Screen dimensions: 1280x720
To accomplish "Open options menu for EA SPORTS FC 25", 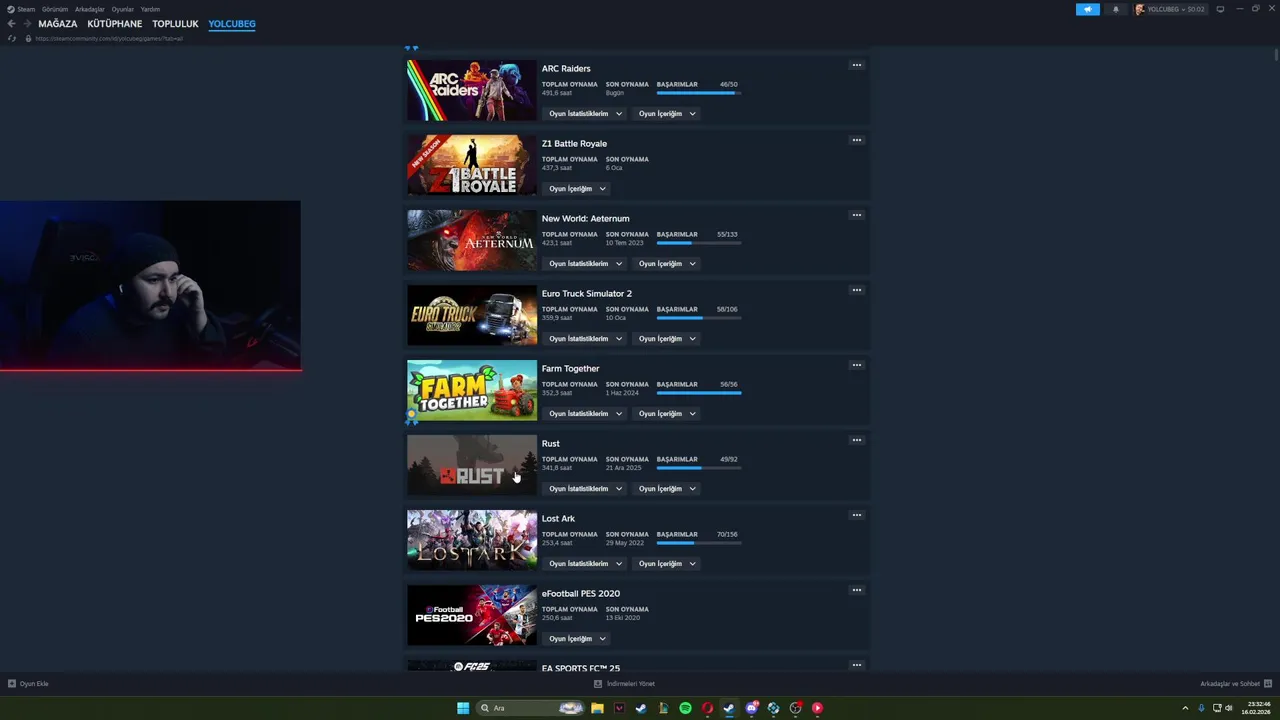I will coord(856,665).
